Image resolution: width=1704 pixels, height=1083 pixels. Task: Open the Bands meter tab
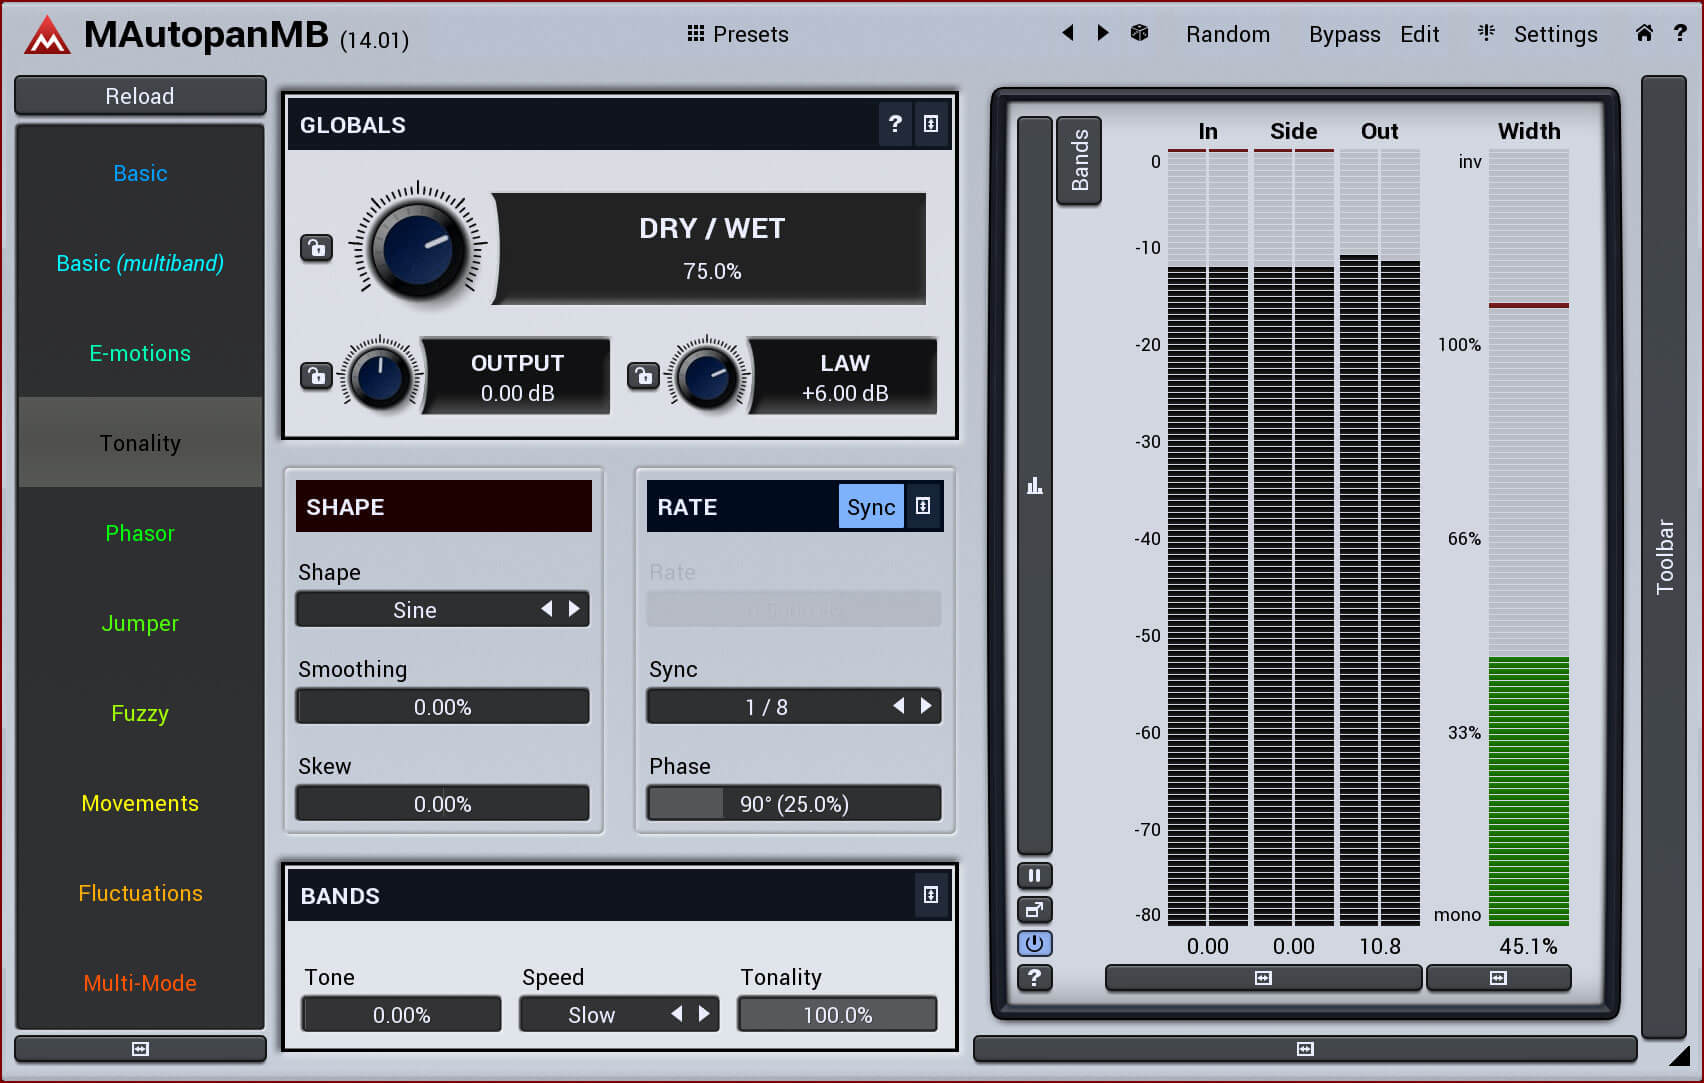(x=1079, y=160)
